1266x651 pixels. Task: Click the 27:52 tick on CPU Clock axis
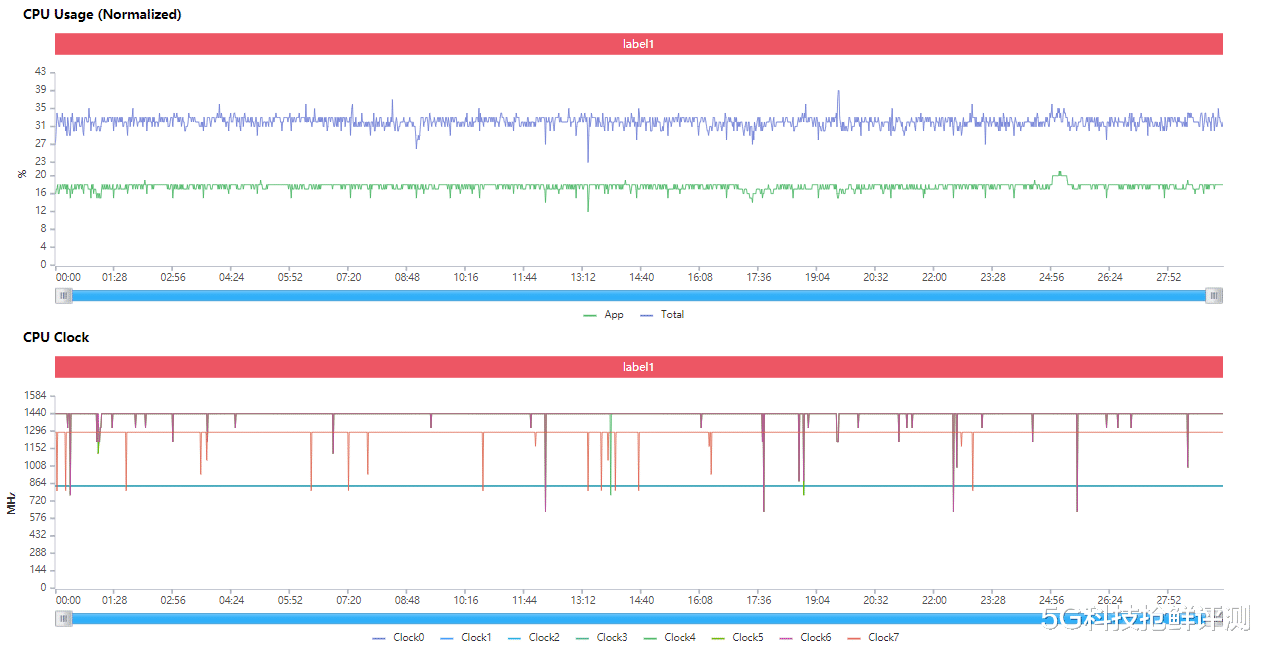pos(1168,601)
